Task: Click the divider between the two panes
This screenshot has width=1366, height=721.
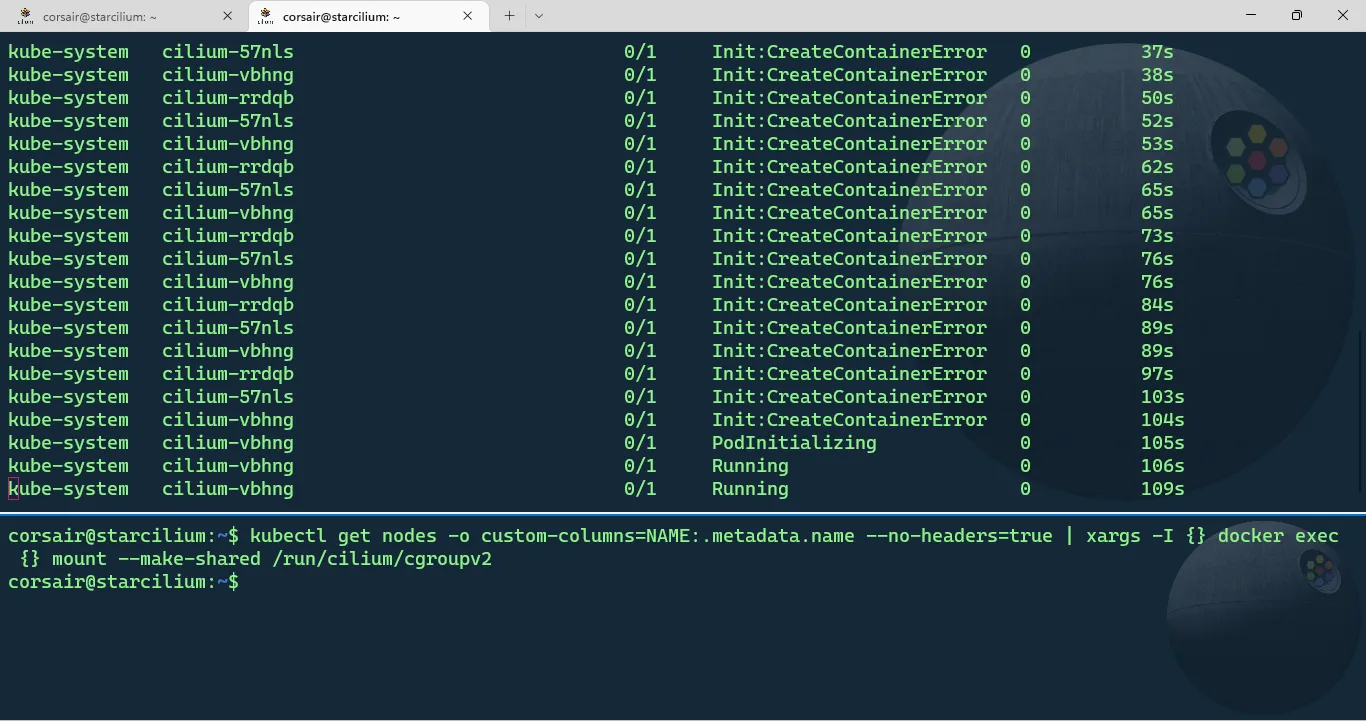Action: click(683, 513)
